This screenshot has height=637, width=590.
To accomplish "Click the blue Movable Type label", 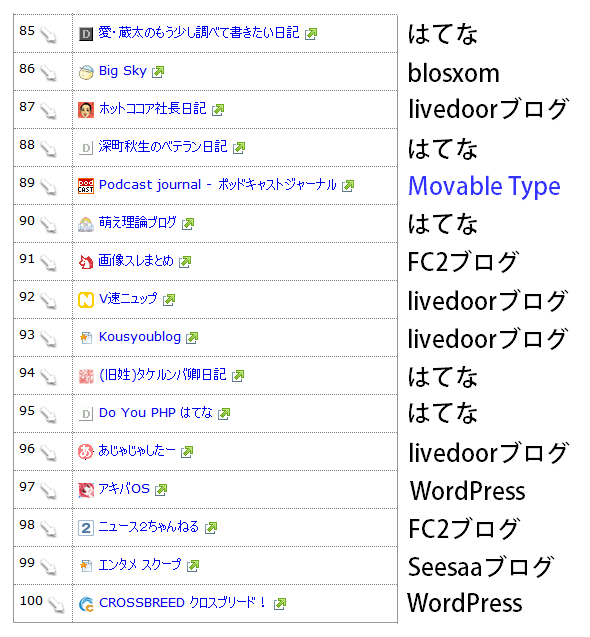I will point(484,186).
